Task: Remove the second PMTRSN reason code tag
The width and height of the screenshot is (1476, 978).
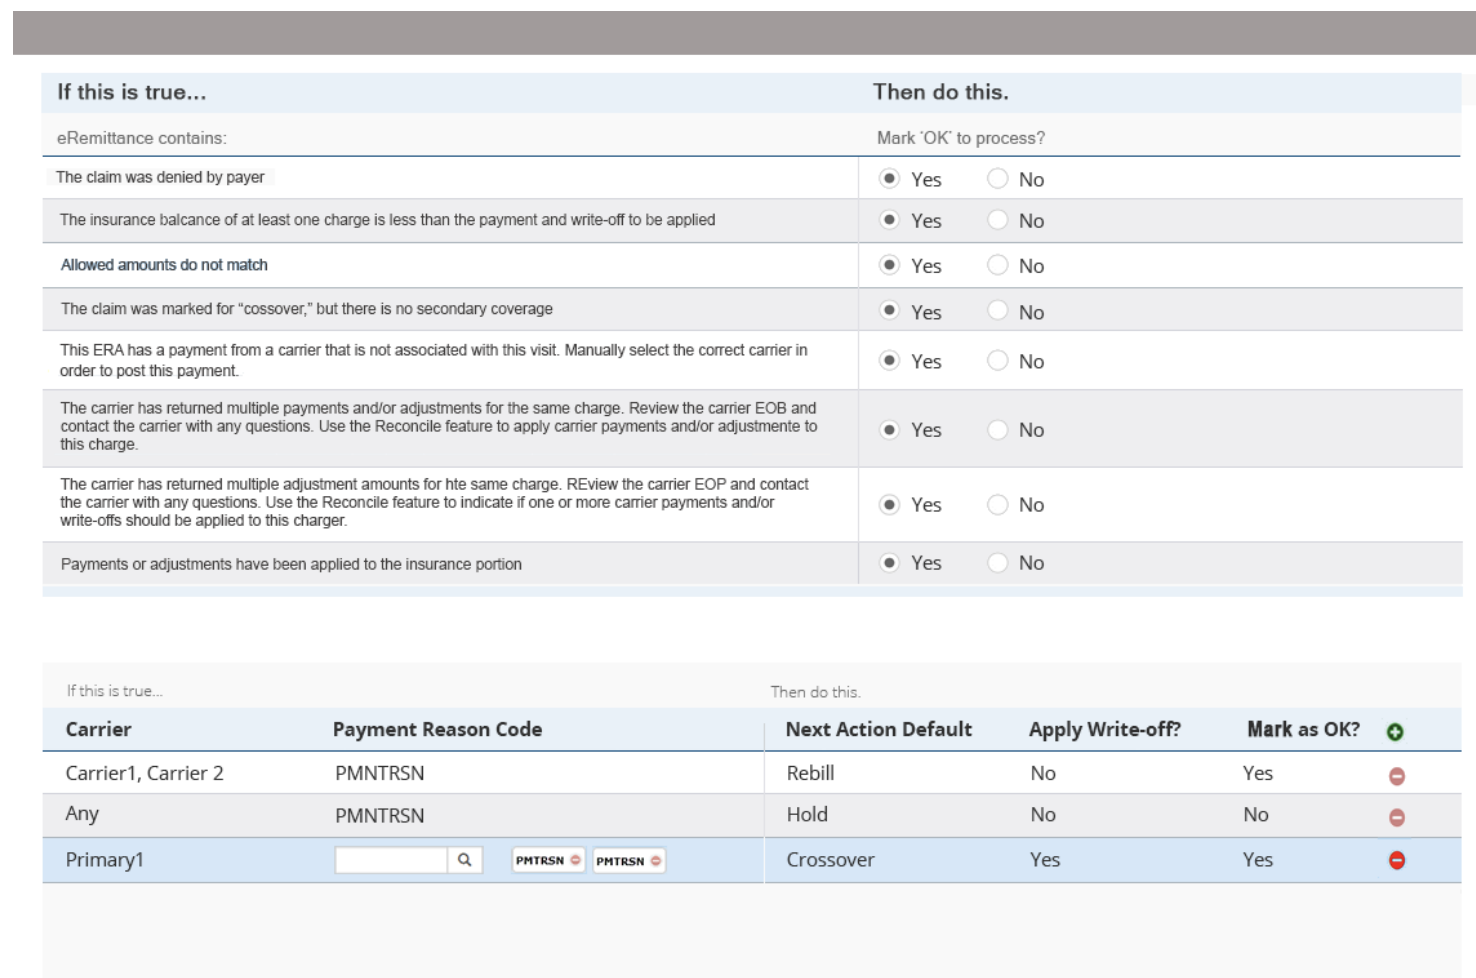Action: point(656,861)
